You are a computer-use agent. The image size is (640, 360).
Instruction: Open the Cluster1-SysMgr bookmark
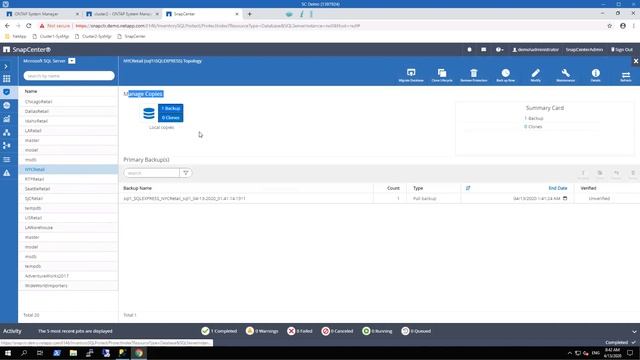click(x=51, y=36)
